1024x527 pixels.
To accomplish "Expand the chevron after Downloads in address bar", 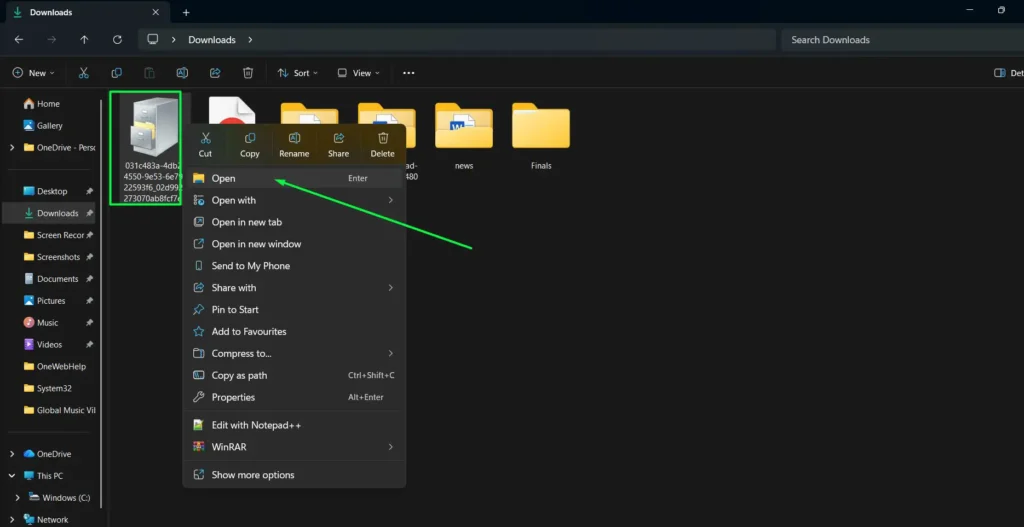I will pyautogui.click(x=250, y=40).
